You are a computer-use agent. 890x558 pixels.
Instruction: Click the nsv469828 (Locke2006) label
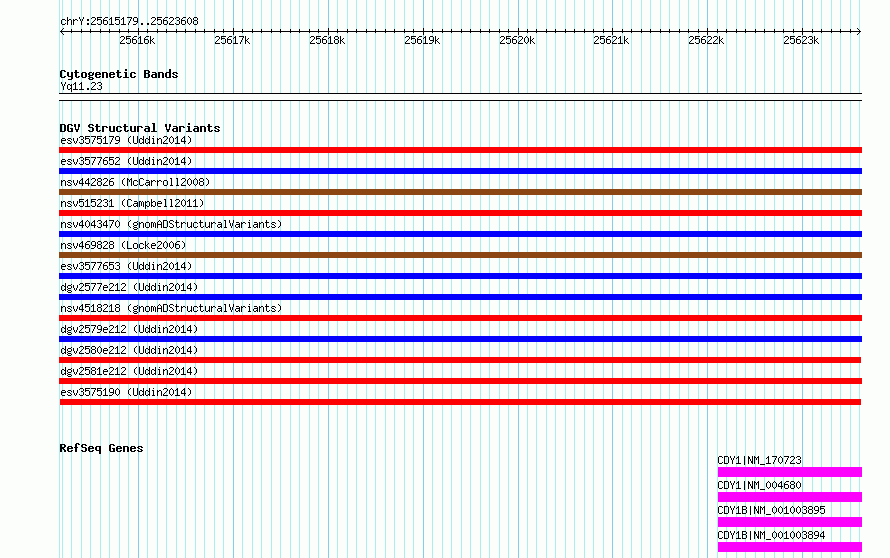click(123, 245)
